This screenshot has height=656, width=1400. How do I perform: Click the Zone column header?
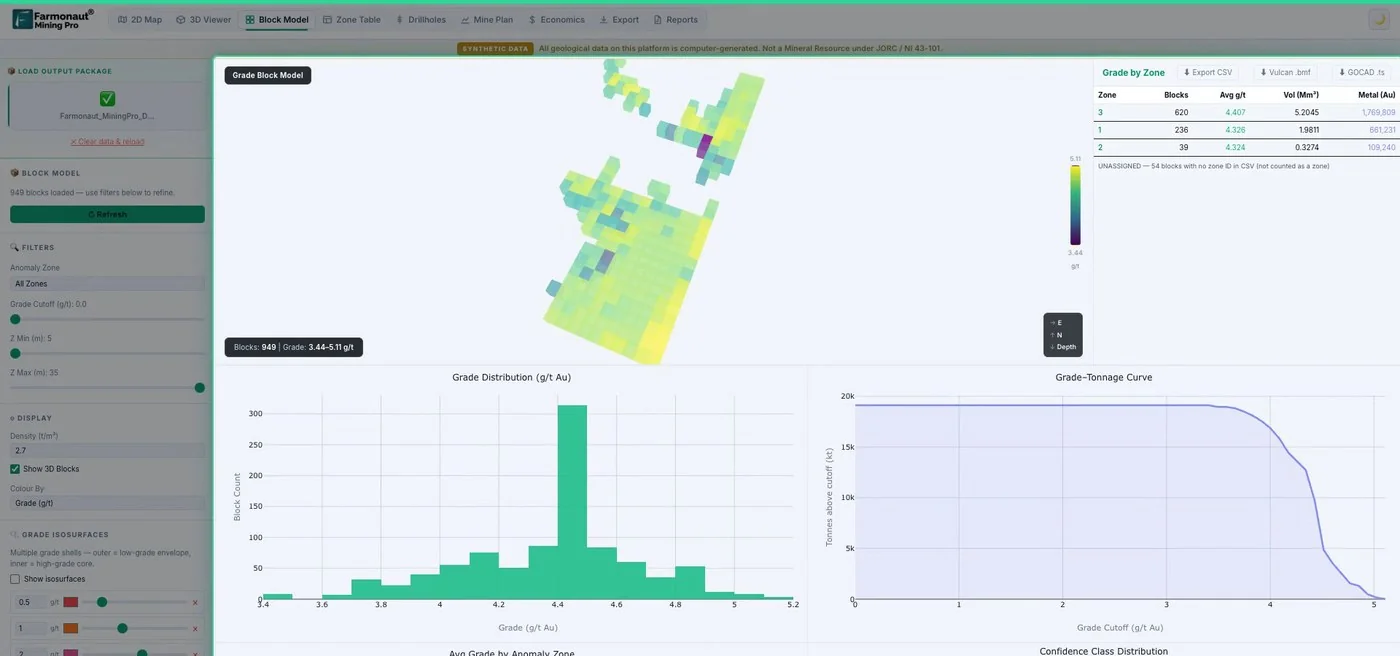tap(1107, 95)
